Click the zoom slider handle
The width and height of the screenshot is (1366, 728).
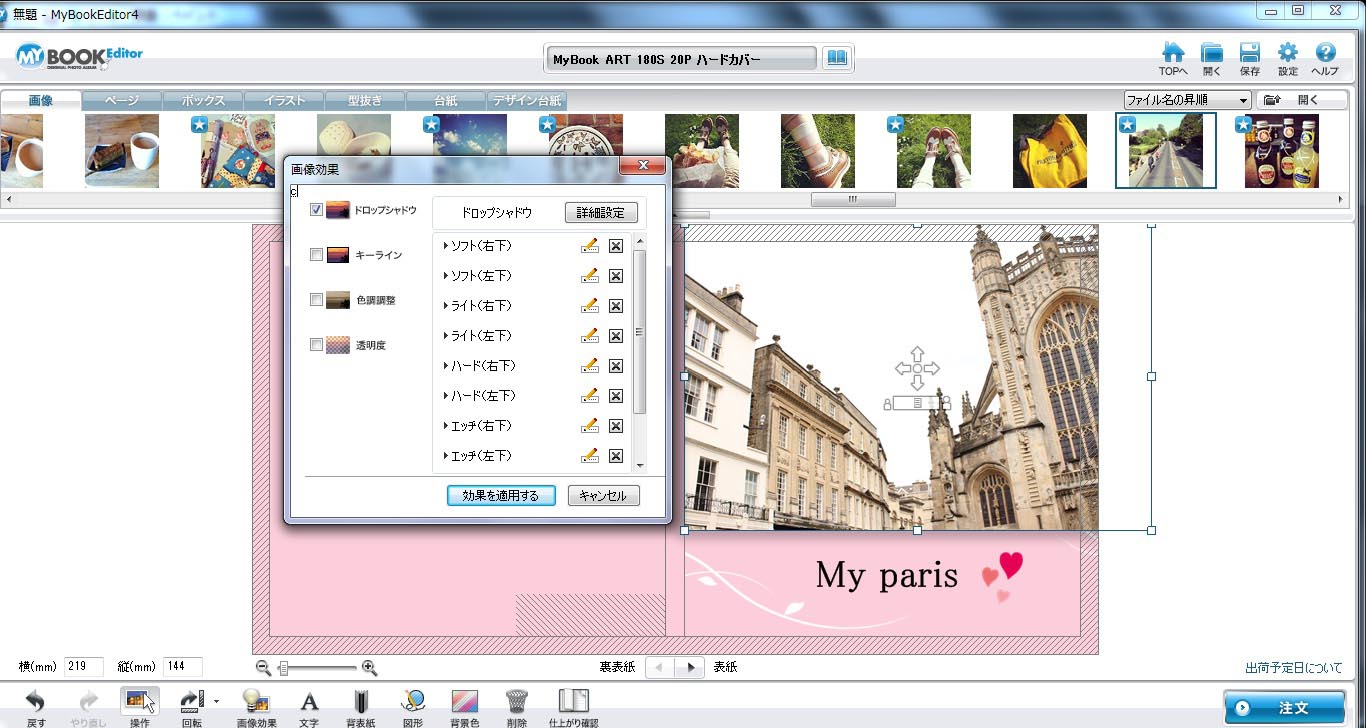pos(284,668)
